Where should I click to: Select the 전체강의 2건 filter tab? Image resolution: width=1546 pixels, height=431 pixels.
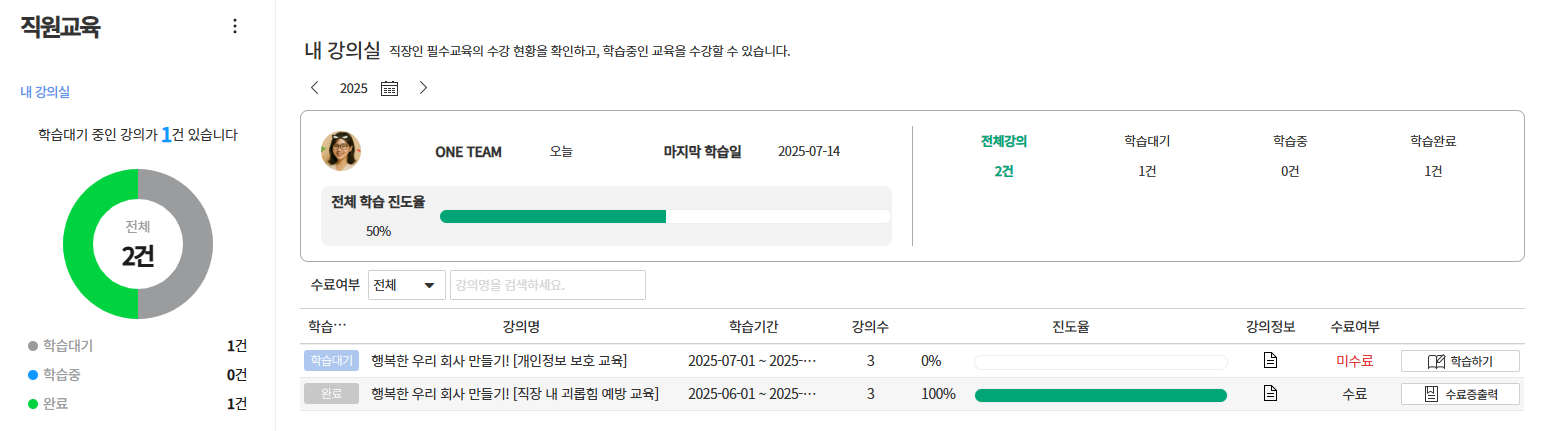[x=1004, y=155]
